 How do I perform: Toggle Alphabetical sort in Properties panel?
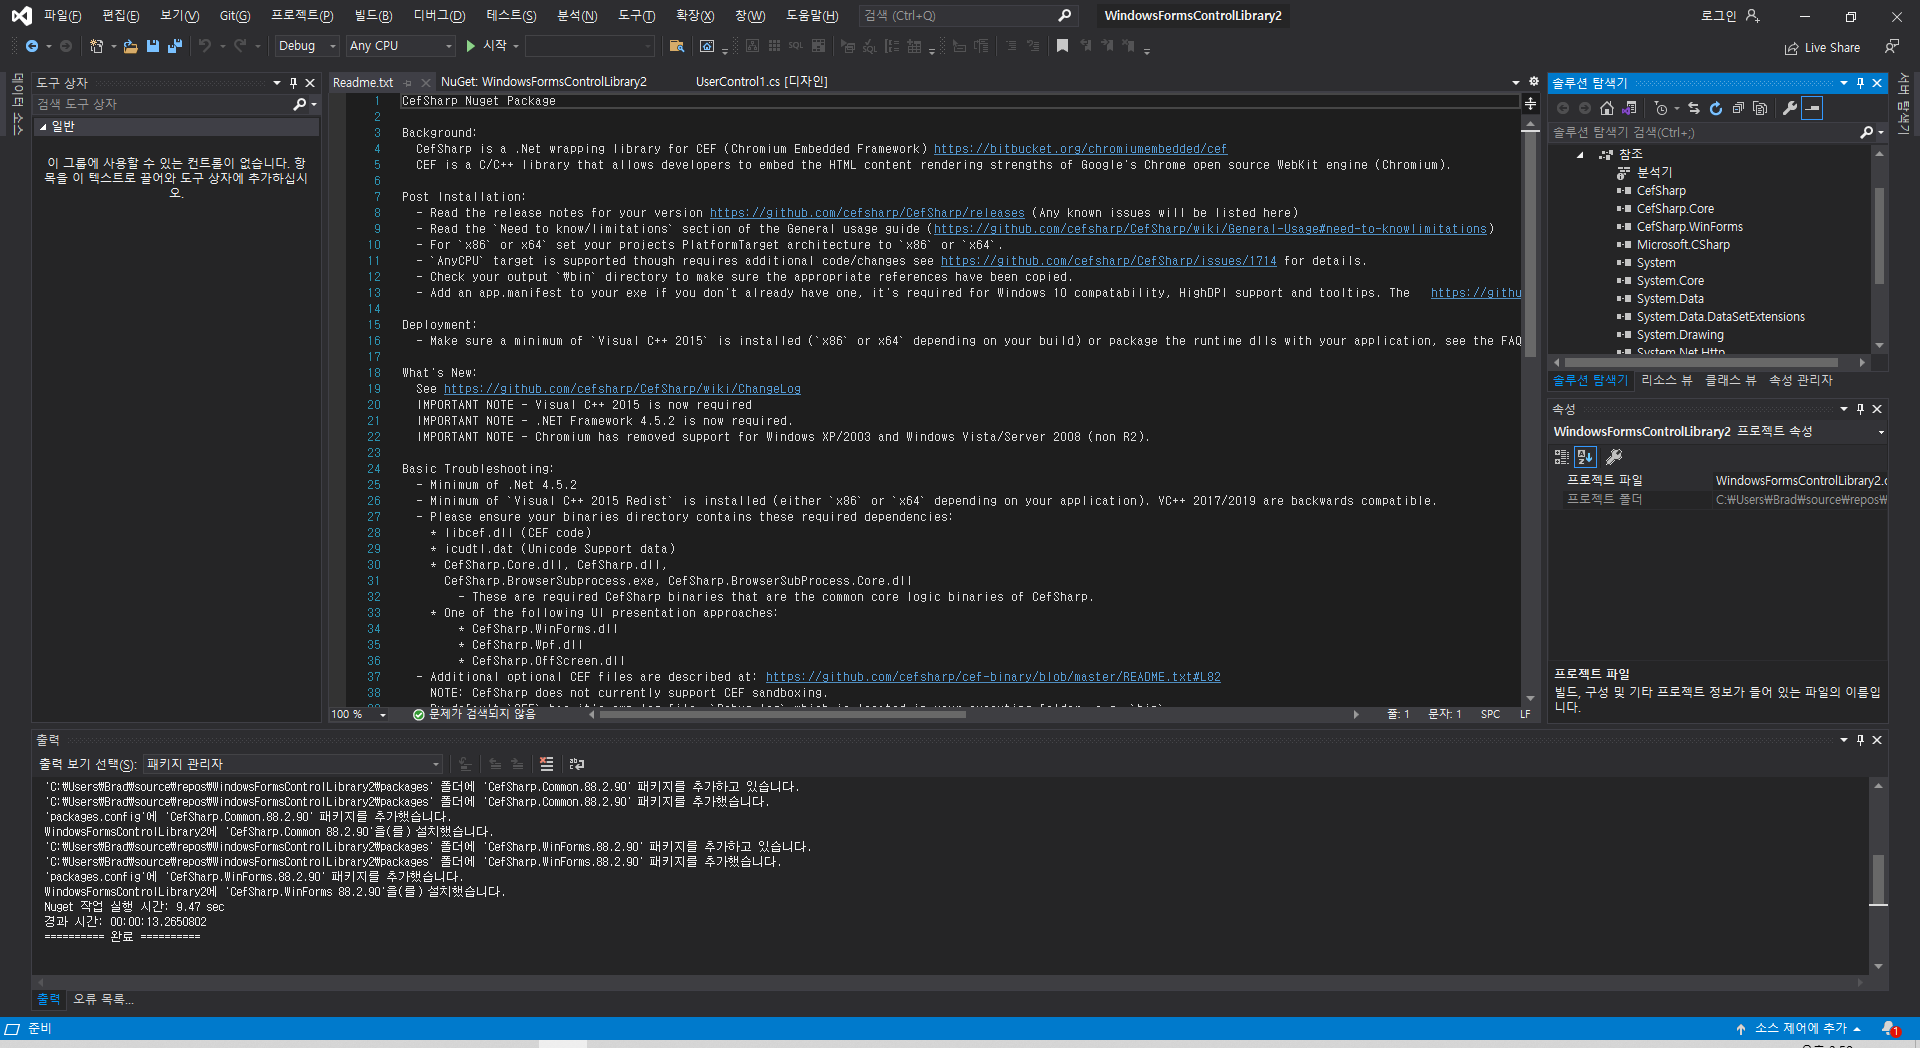click(1585, 457)
